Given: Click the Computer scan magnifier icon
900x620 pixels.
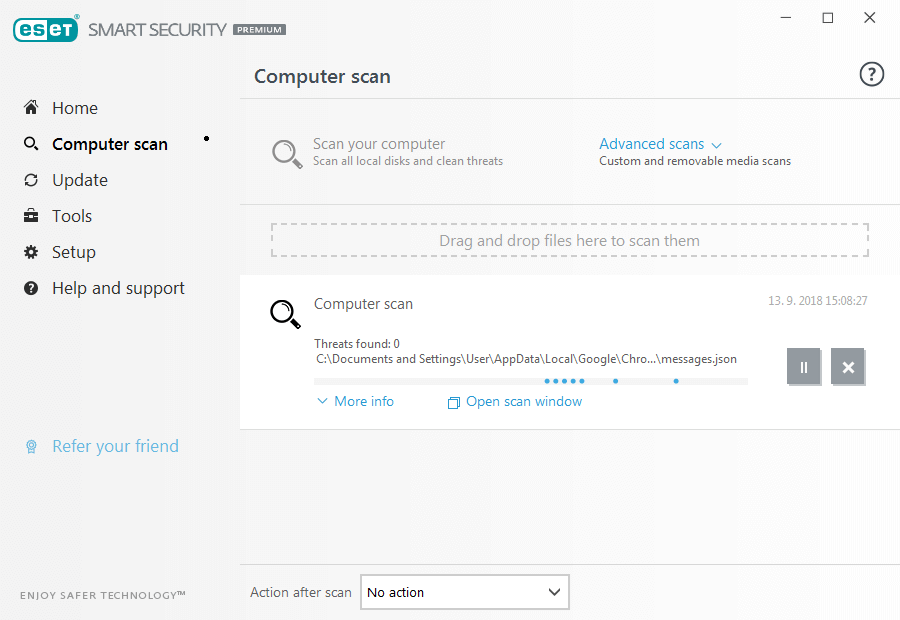Looking at the screenshot, I should [31, 143].
